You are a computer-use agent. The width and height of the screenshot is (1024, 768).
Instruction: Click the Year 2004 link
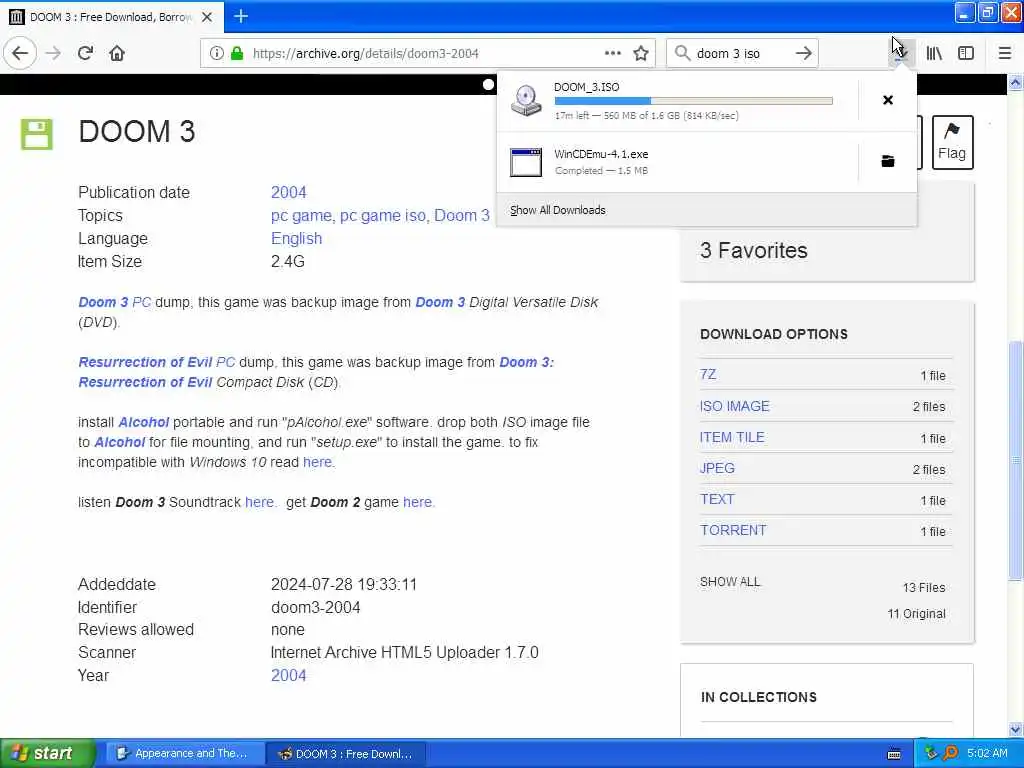tap(289, 675)
